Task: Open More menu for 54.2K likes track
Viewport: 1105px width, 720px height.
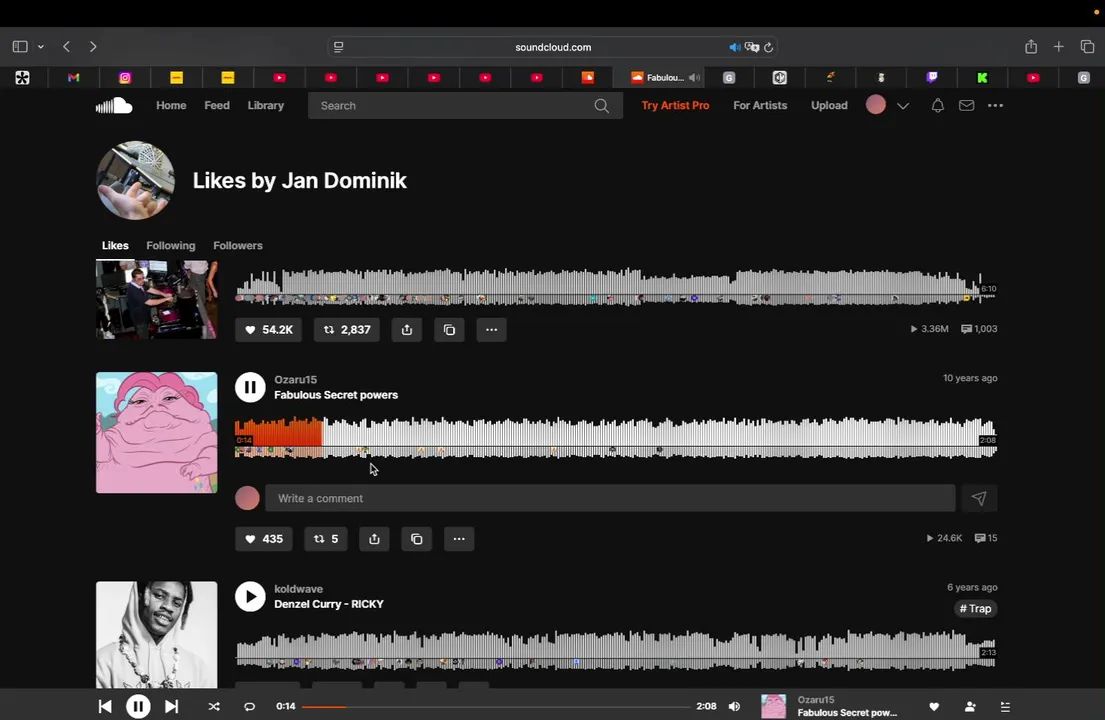Action: tap(491, 329)
